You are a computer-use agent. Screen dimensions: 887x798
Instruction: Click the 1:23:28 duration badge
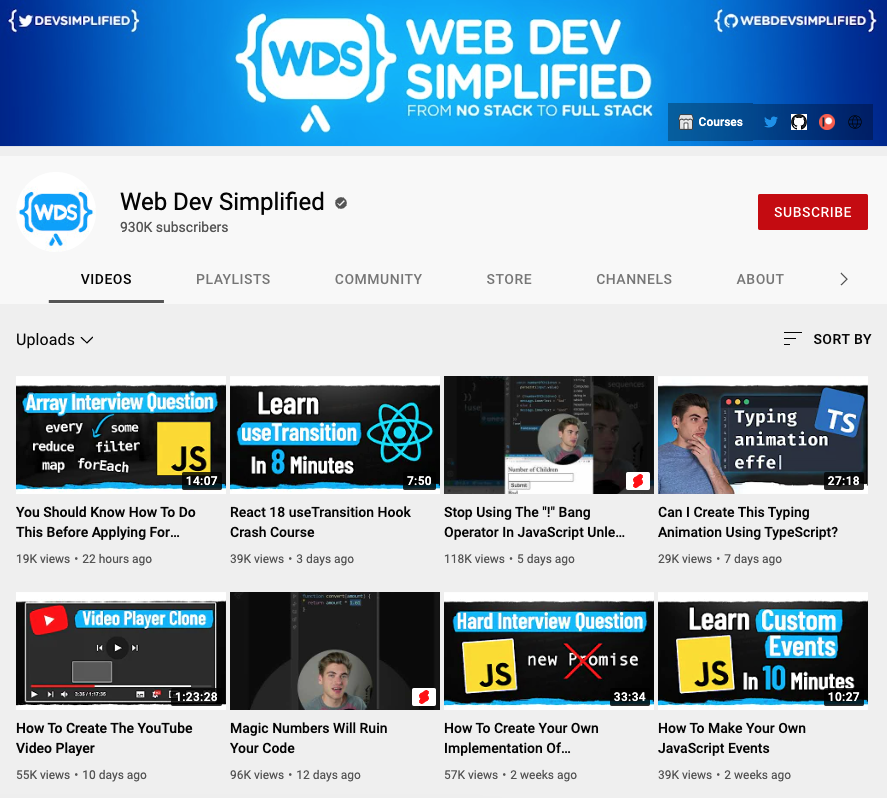click(196, 697)
